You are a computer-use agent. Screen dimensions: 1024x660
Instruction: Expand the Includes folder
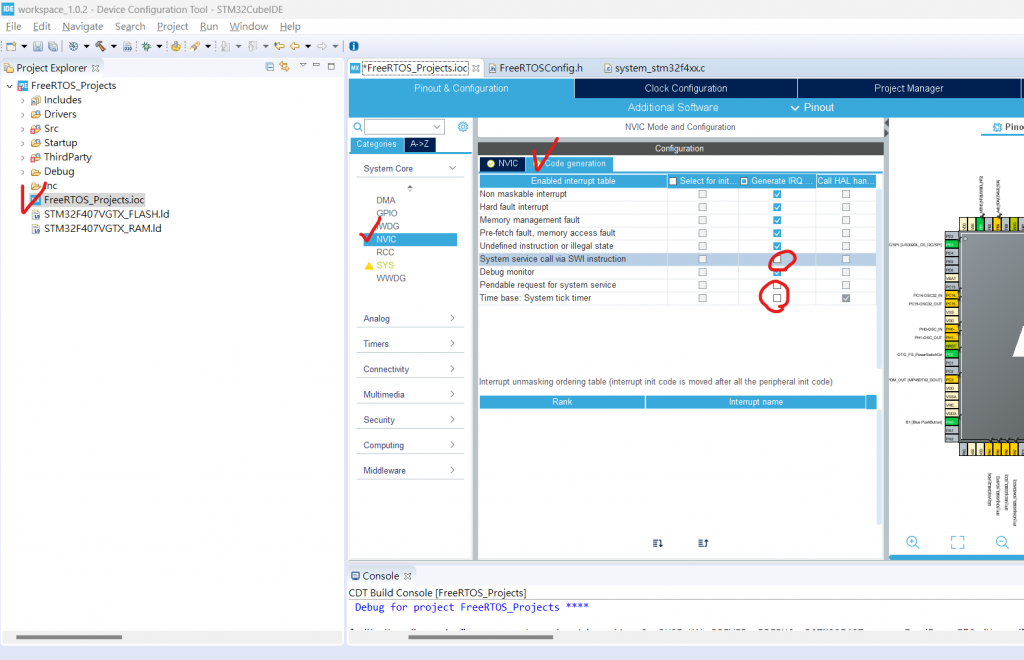[23, 100]
